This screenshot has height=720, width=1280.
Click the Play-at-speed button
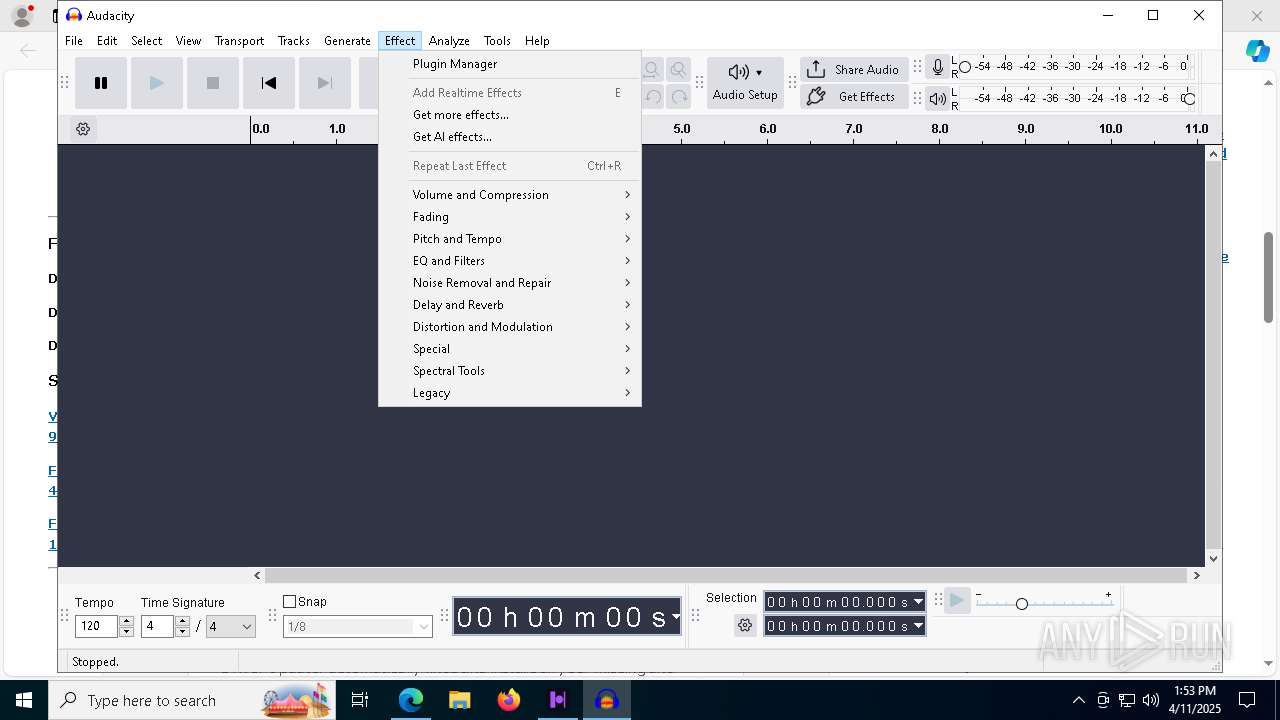tap(957, 601)
